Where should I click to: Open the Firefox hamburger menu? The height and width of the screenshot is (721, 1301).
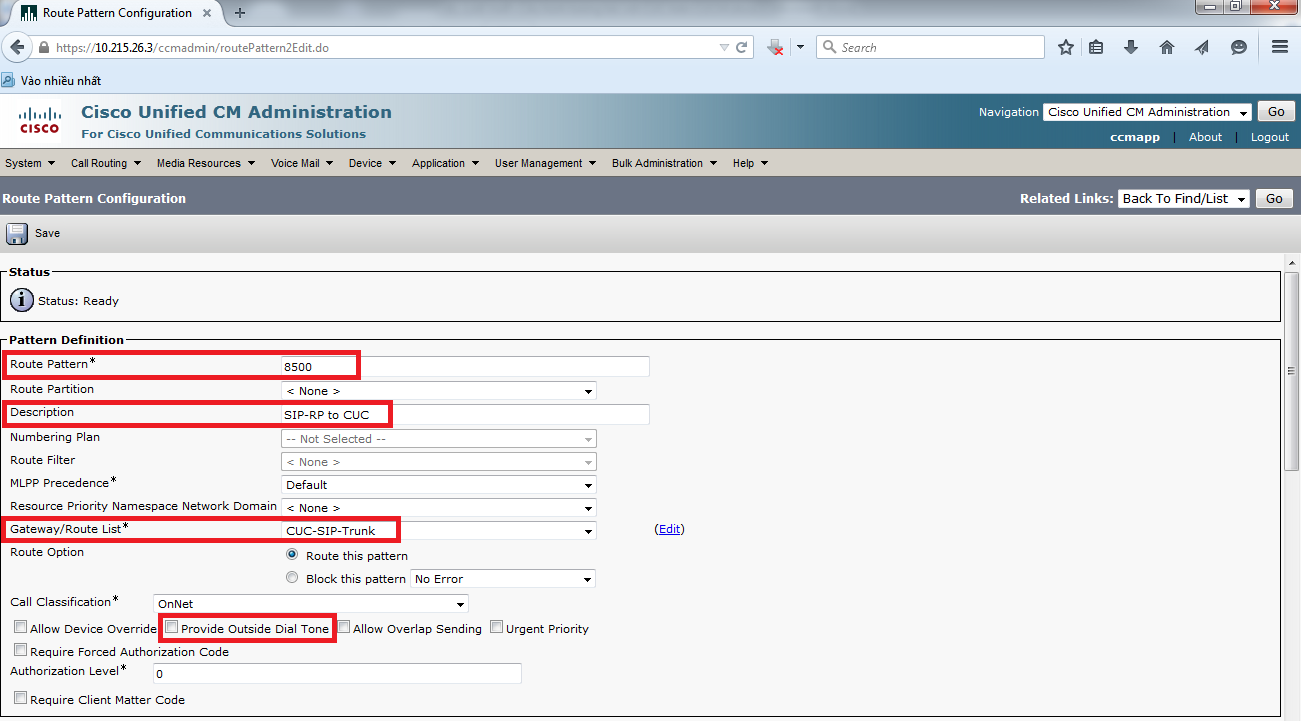click(x=1279, y=47)
